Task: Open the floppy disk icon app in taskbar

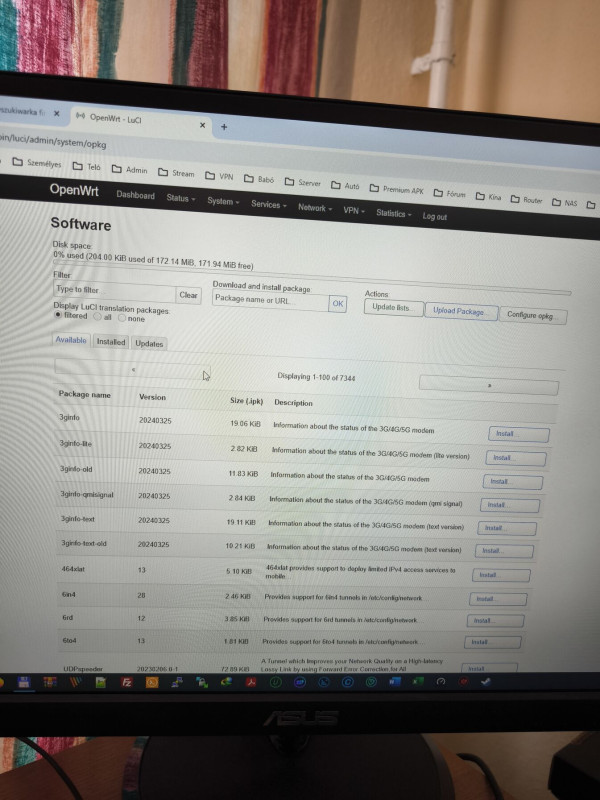Action: pyautogui.click(x=23, y=682)
